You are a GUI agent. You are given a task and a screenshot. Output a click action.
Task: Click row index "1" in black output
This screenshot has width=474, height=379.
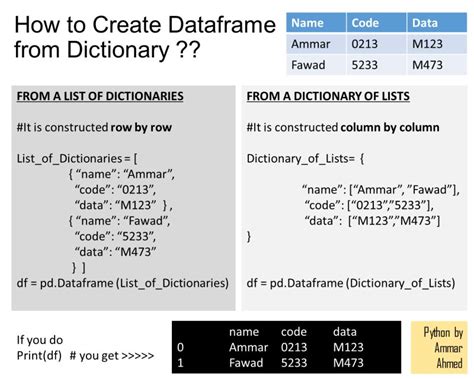[180, 363]
